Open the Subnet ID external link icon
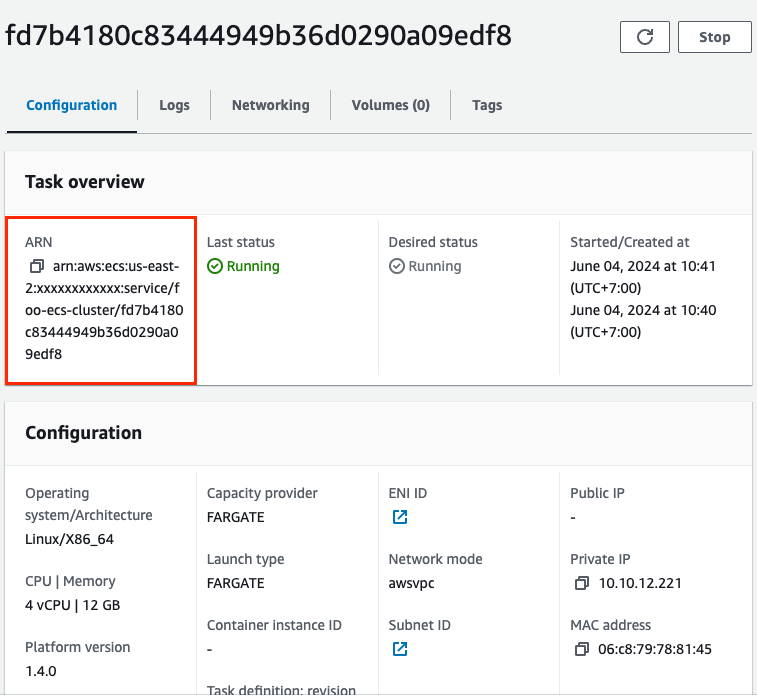This screenshot has height=699, width=757. tap(400, 649)
